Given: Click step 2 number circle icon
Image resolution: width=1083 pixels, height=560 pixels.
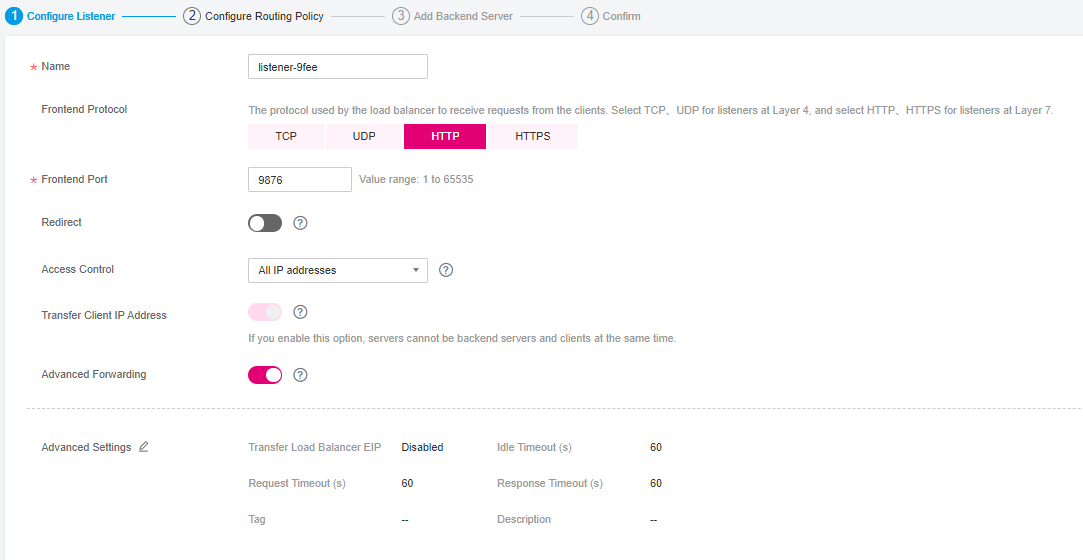Looking at the screenshot, I should [x=192, y=16].
